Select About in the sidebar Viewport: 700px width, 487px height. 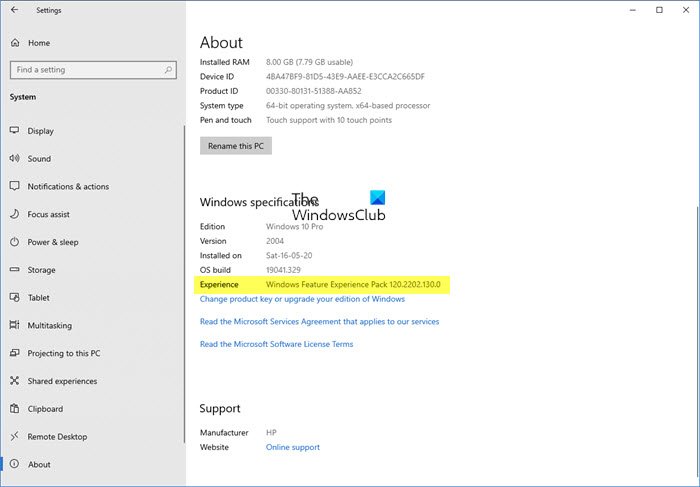pos(93,464)
